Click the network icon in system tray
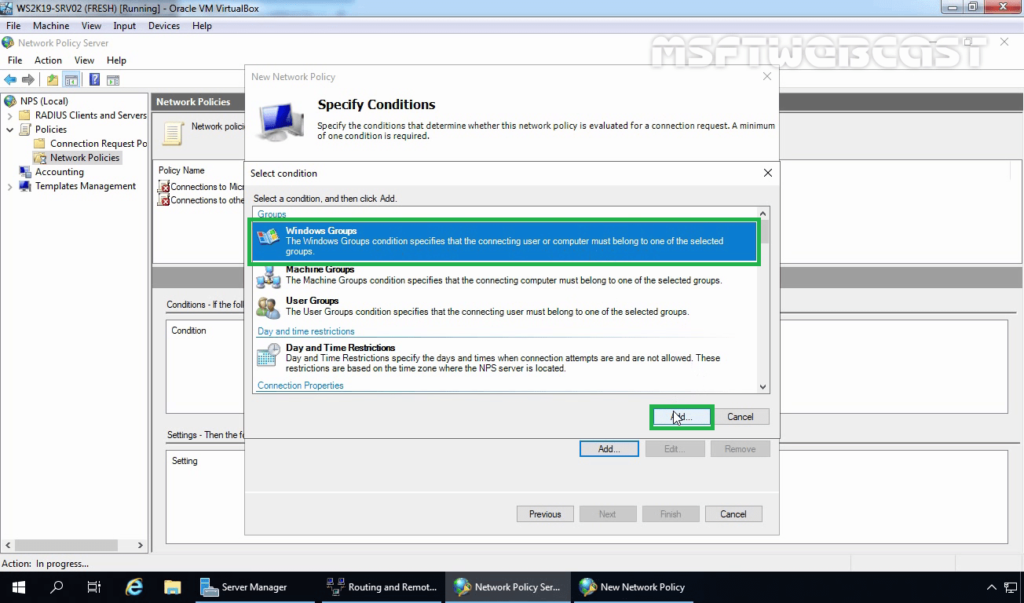 pyautogui.click(x=1011, y=587)
